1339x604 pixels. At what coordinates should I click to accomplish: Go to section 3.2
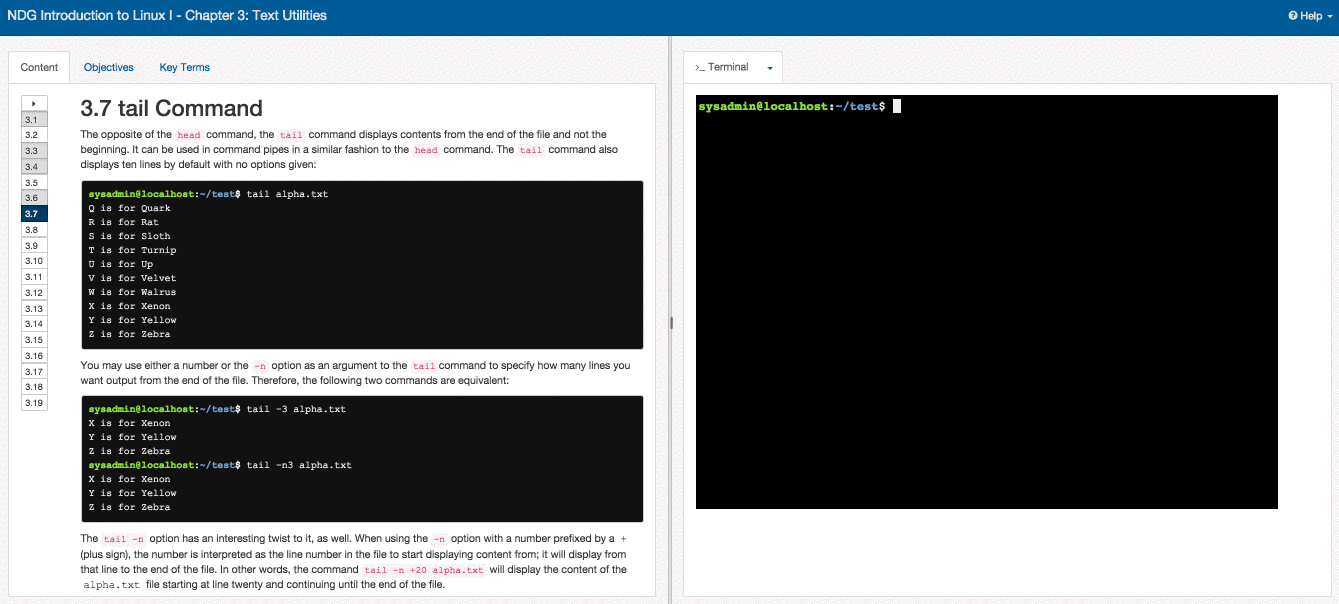34,134
